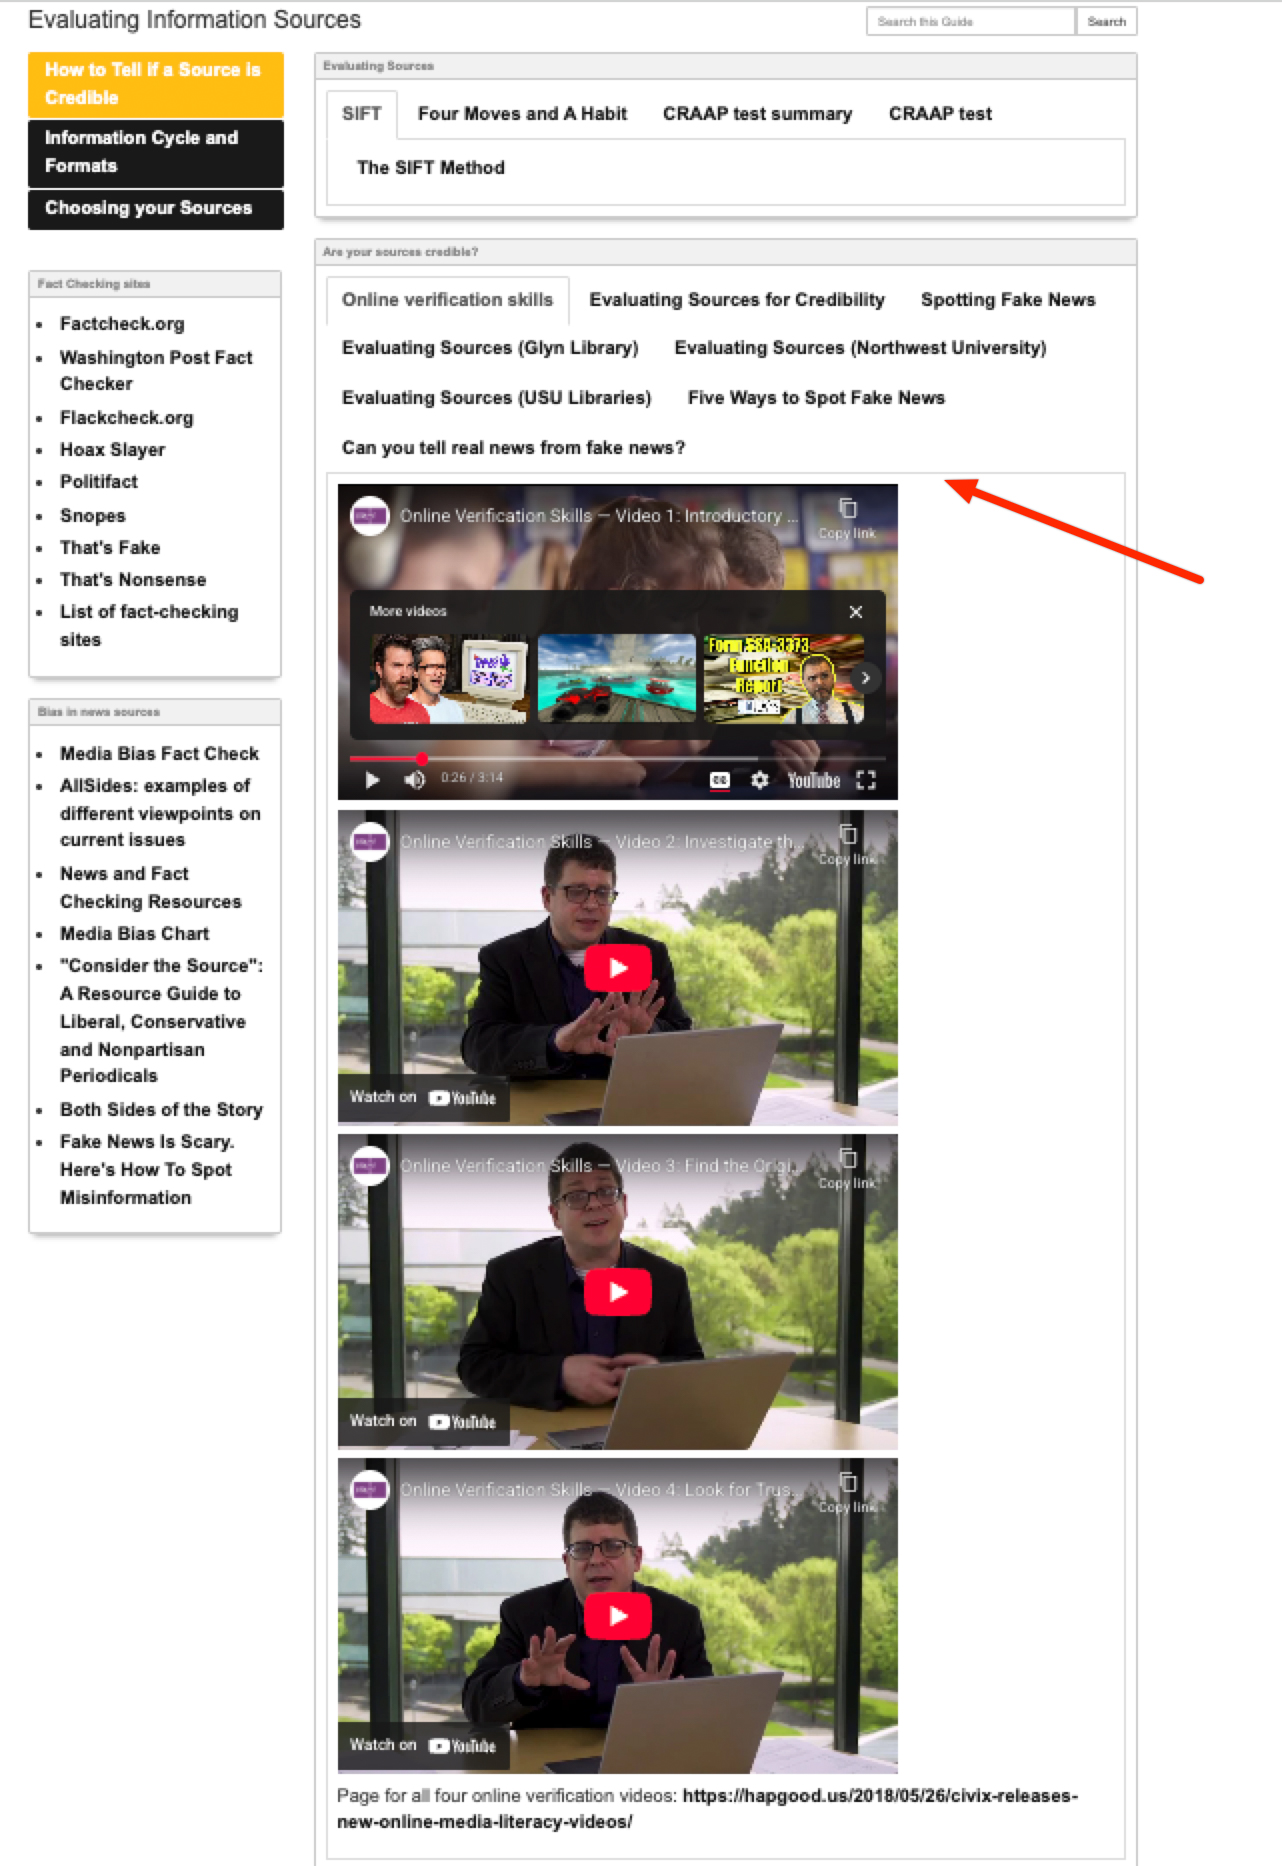Click Watch on YouTube for Video 2
1282x1866 pixels.
pyautogui.click(x=423, y=1097)
